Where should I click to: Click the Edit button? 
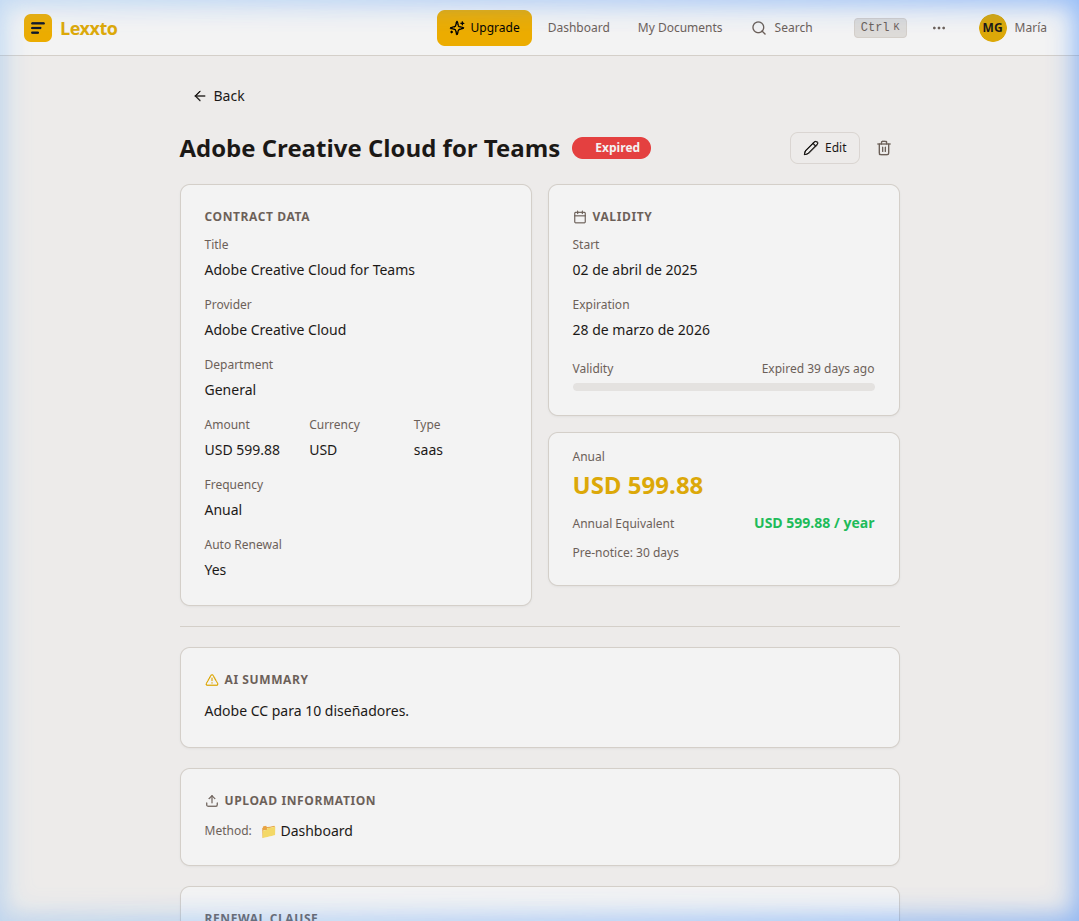(824, 148)
